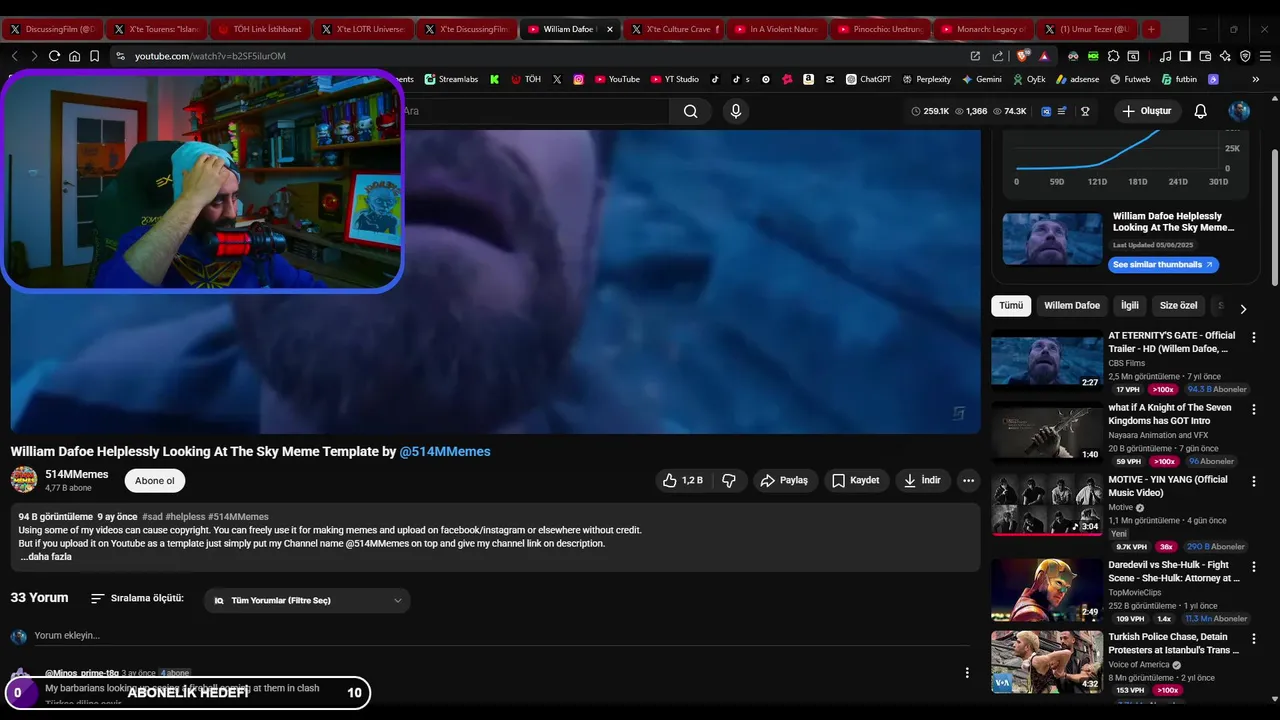The width and height of the screenshot is (1280, 720).
Task: Open AT ETERNITY'S GATE trailer thumbnail
Action: (1047, 360)
